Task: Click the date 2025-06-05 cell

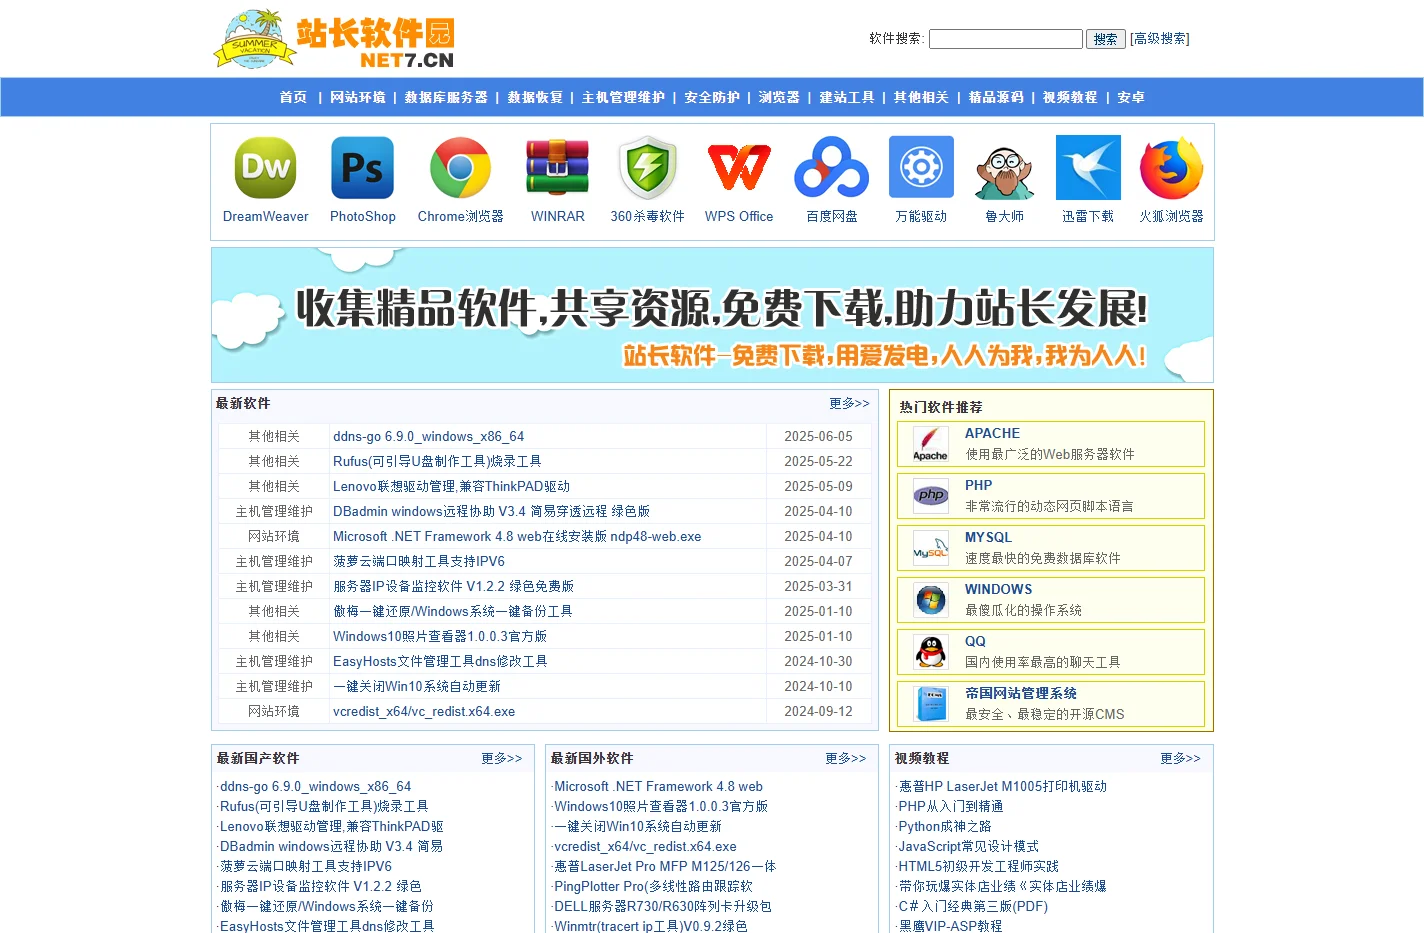Action: click(x=818, y=436)
